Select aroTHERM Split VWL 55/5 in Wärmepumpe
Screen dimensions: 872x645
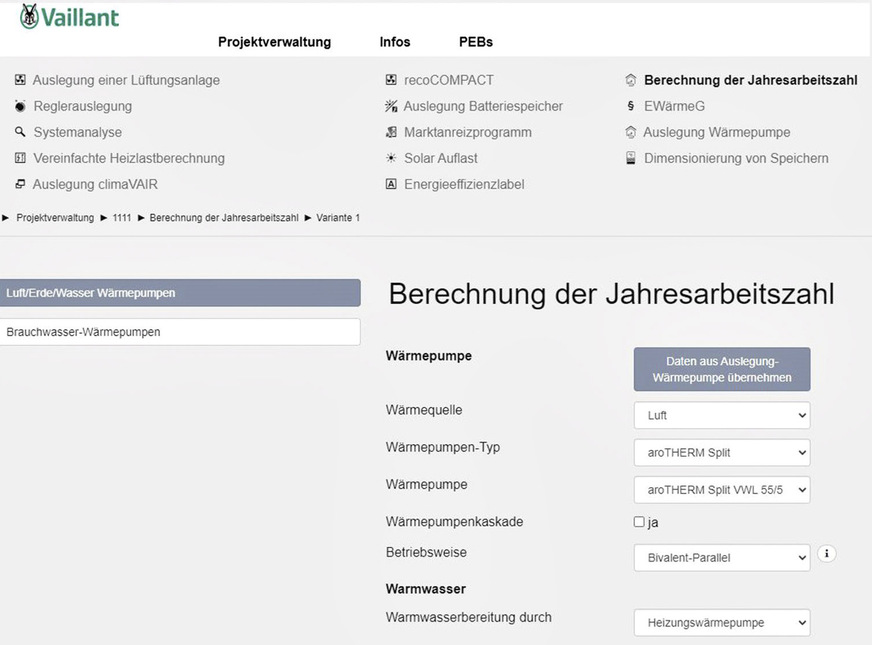pos(721,490)
